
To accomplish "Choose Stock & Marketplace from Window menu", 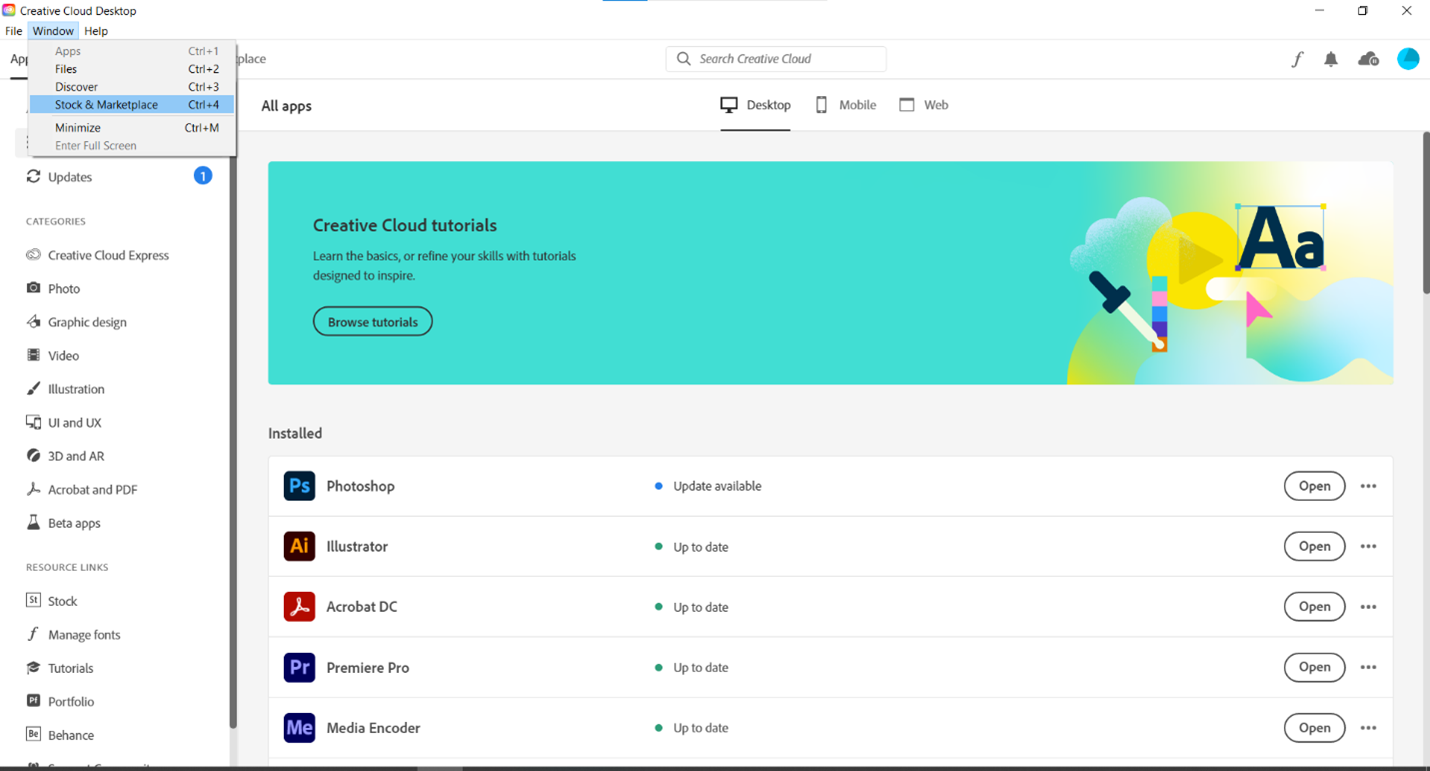I will point(132,104).
